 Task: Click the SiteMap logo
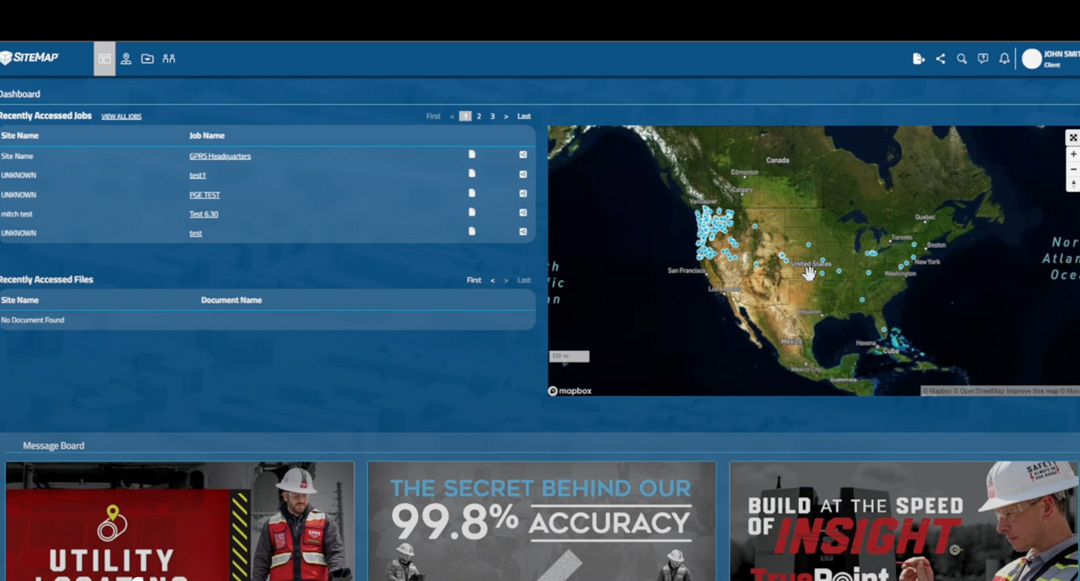pyautogui.click(x=30, y=58)
